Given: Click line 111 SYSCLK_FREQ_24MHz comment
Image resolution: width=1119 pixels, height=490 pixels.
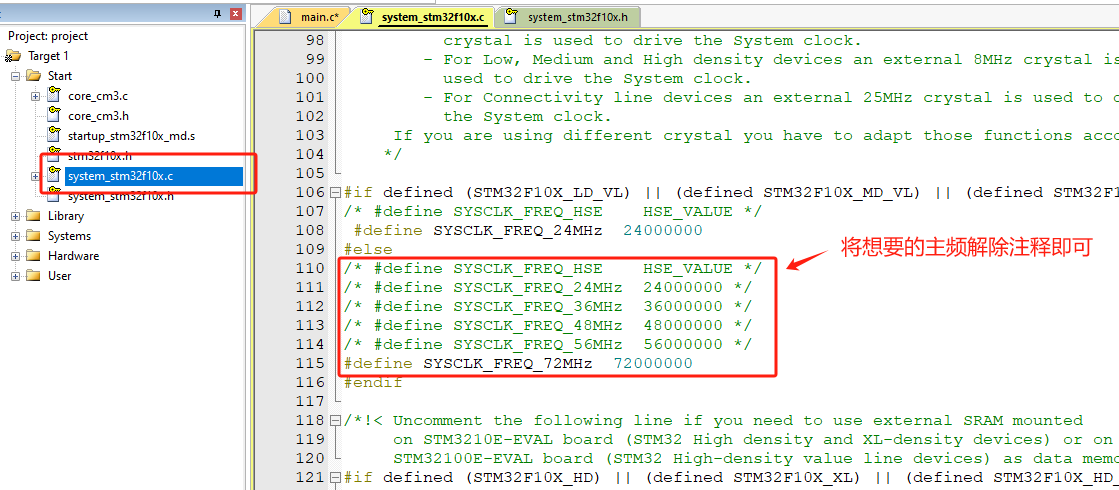Looking at the screenshot, I should pyautogui.click(x=548, y=287).
